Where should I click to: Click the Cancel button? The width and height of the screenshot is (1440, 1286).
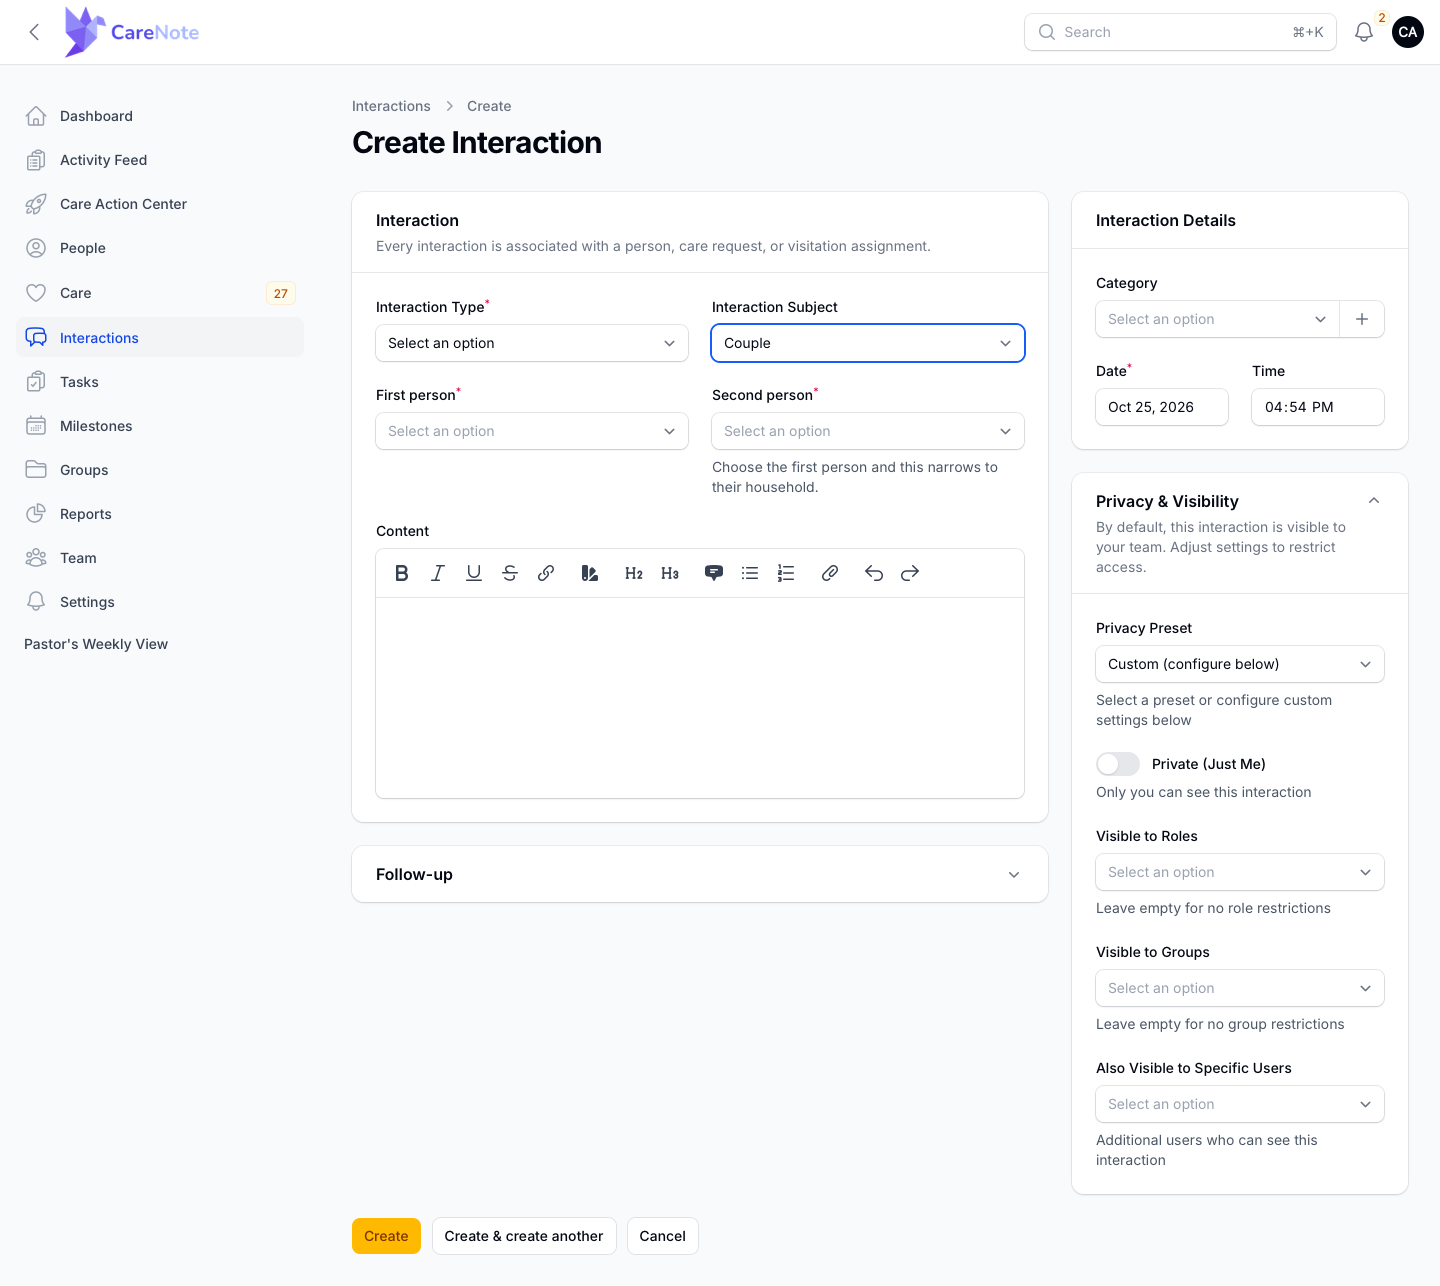(x=662, y=1236)
